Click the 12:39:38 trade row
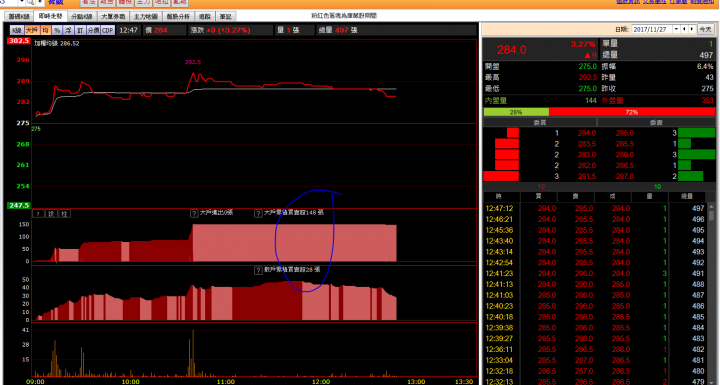 [594, 328]
